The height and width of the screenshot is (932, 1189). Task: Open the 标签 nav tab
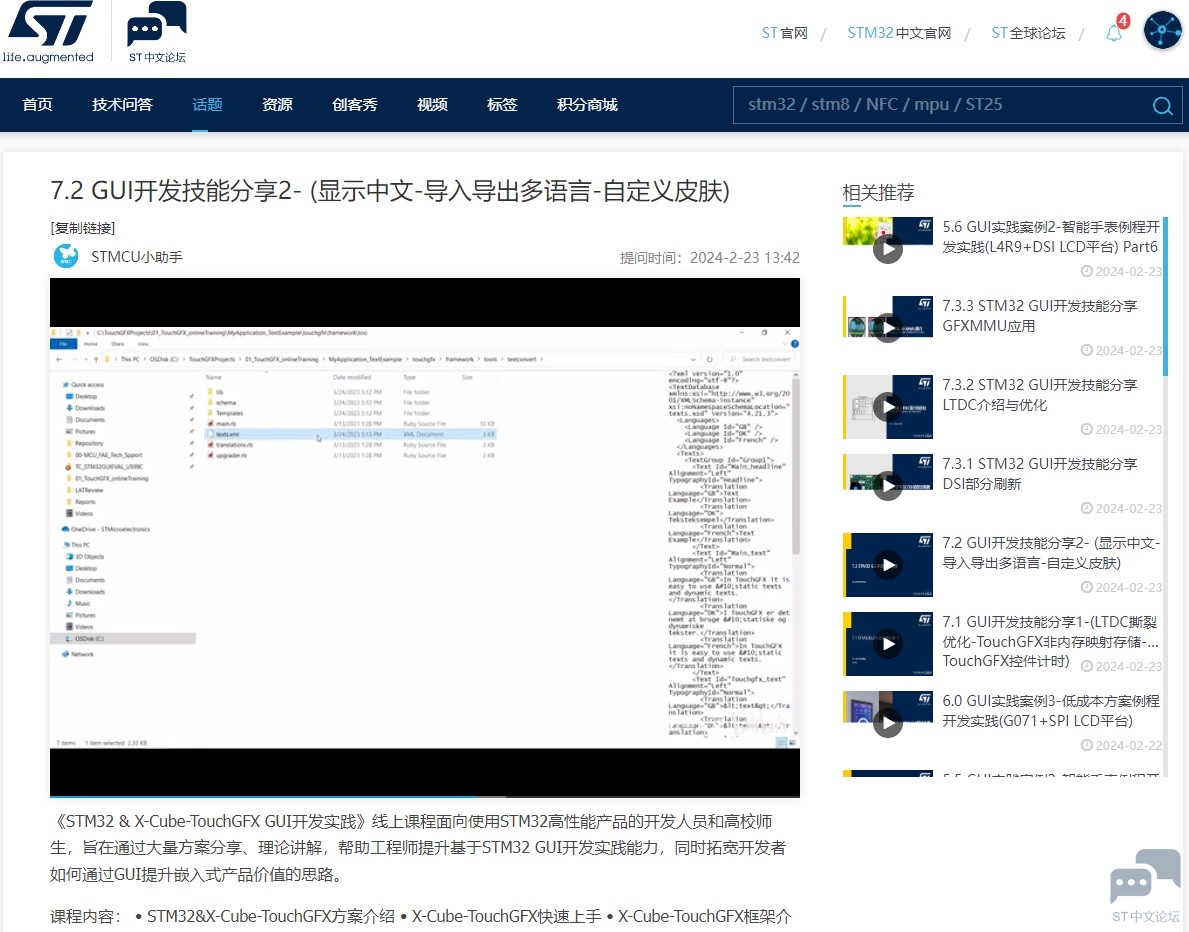point(502,105)
